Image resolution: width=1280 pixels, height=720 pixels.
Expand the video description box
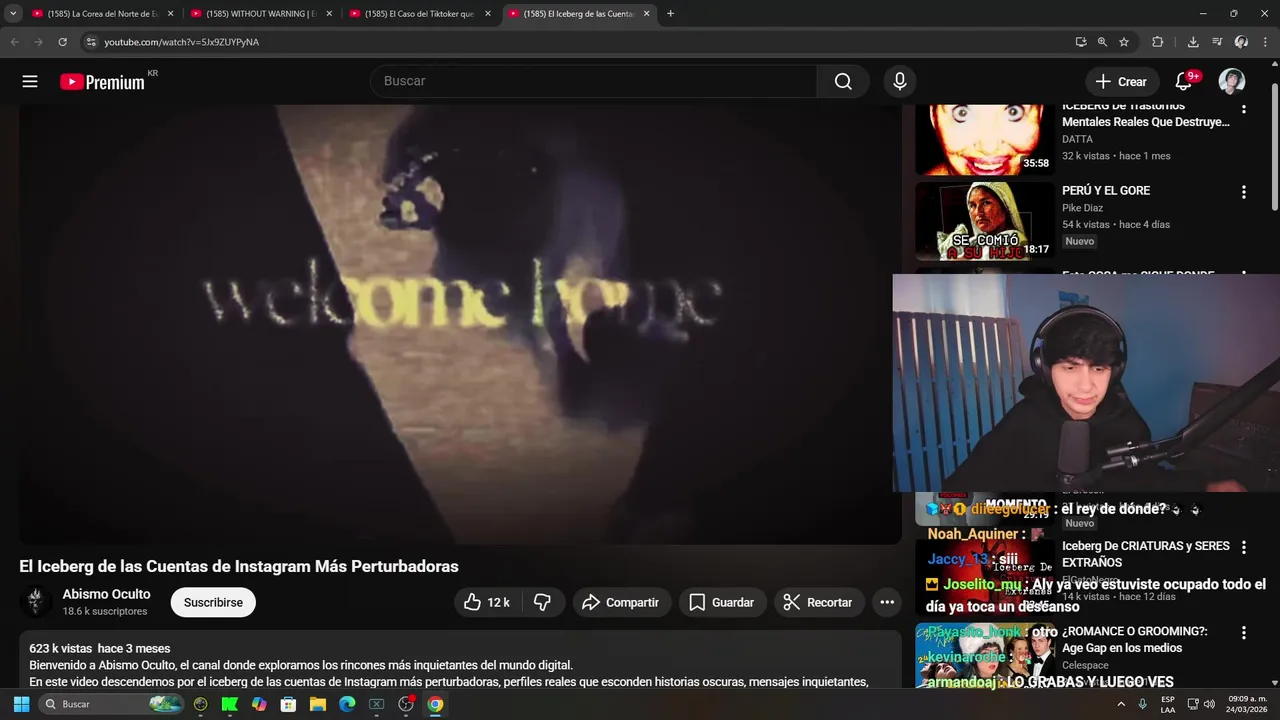click(460, 661)
